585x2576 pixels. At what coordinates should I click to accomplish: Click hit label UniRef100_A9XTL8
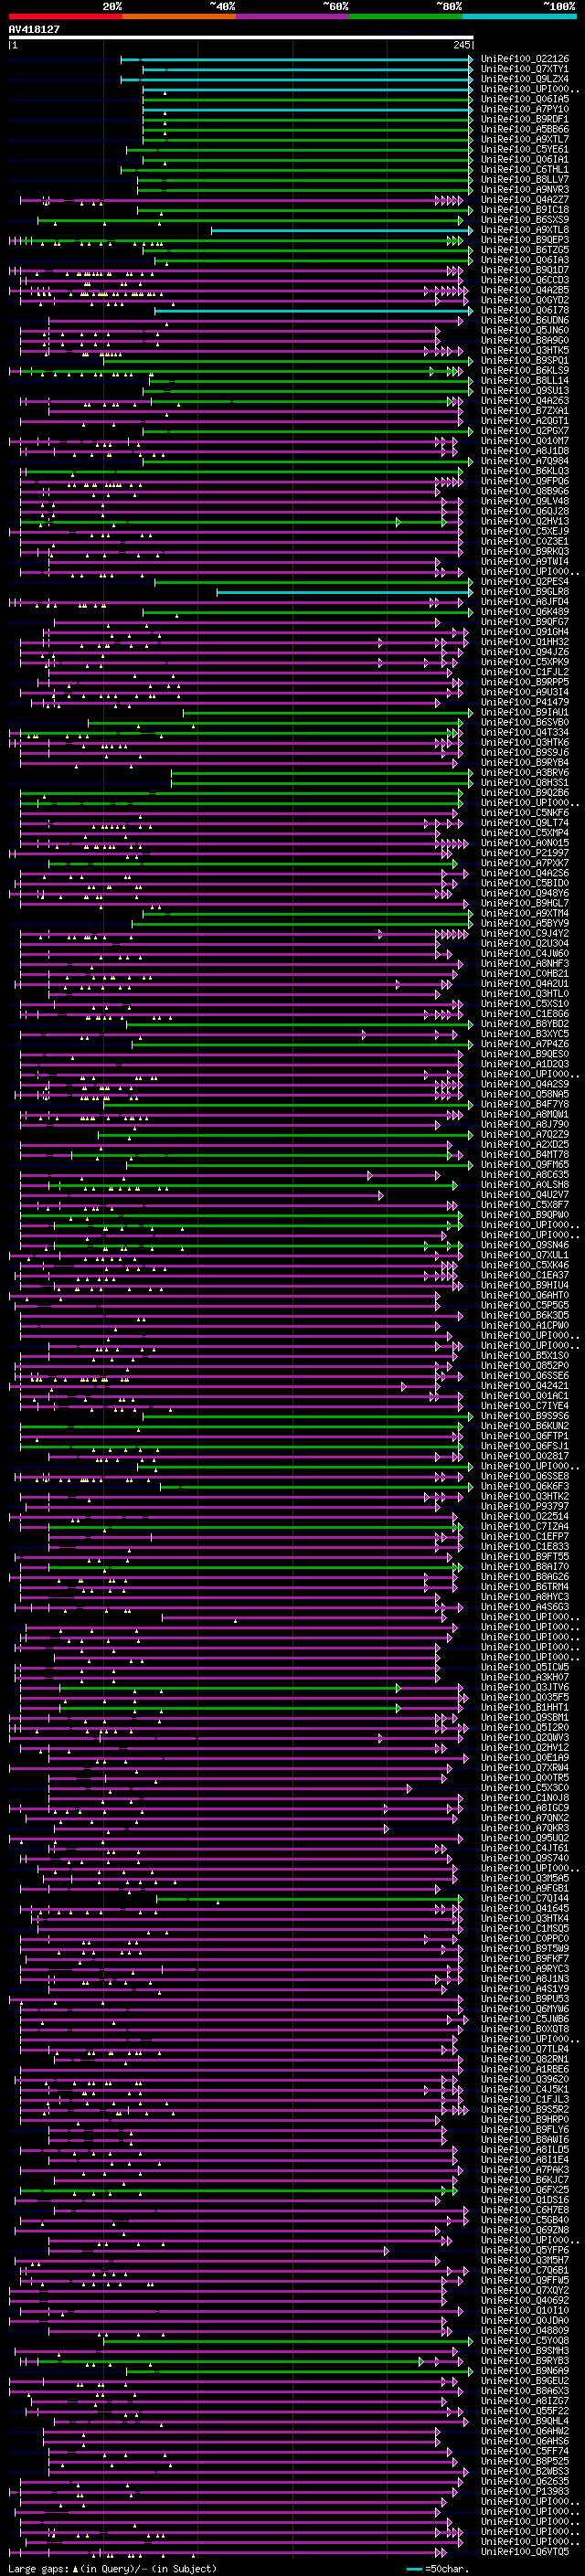click(x=525, y=230)
